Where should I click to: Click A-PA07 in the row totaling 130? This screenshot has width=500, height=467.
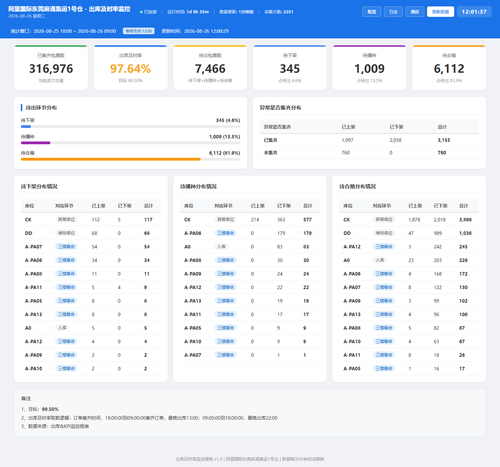pyautogui.click(x=352, y=287)
